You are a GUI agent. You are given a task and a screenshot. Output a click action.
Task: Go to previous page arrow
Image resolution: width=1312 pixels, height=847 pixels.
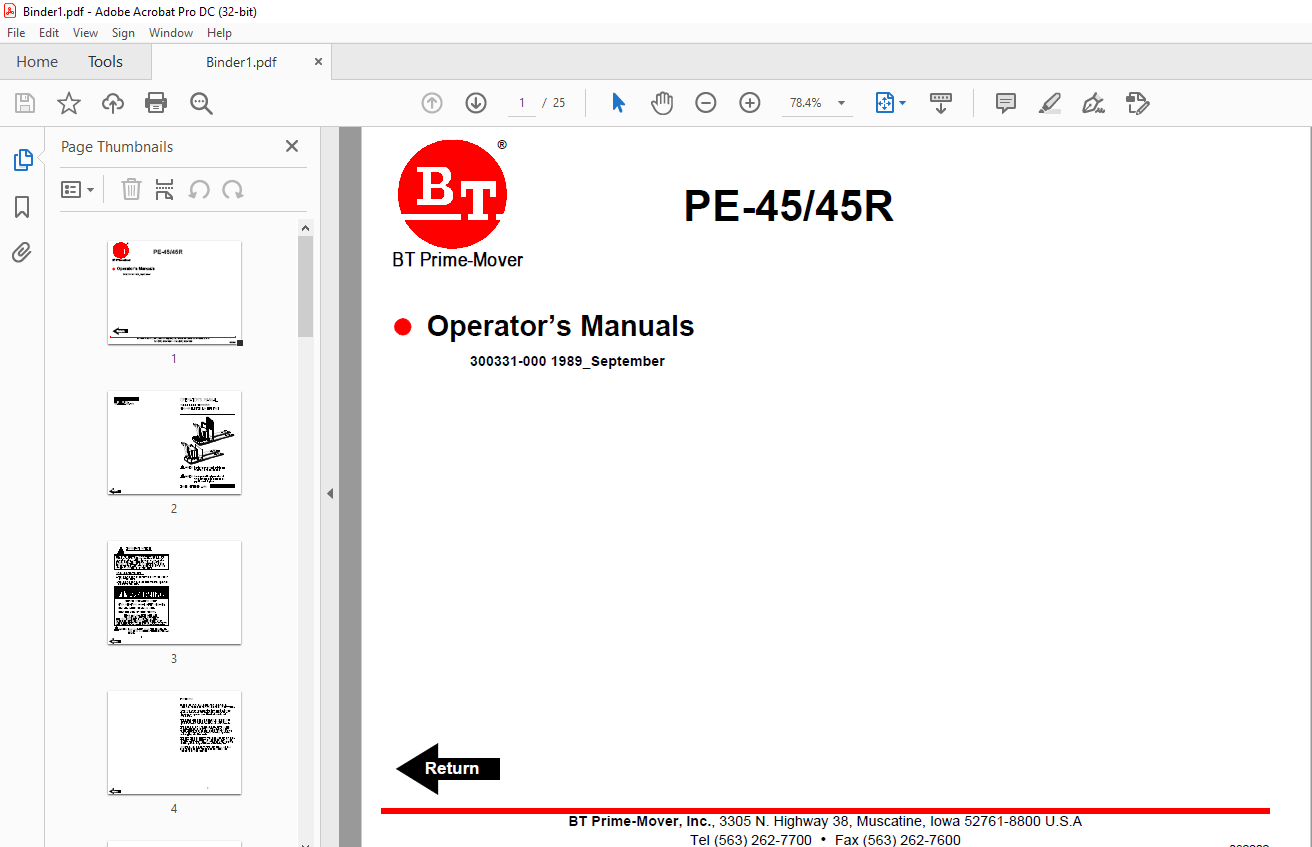click(432, 103)
